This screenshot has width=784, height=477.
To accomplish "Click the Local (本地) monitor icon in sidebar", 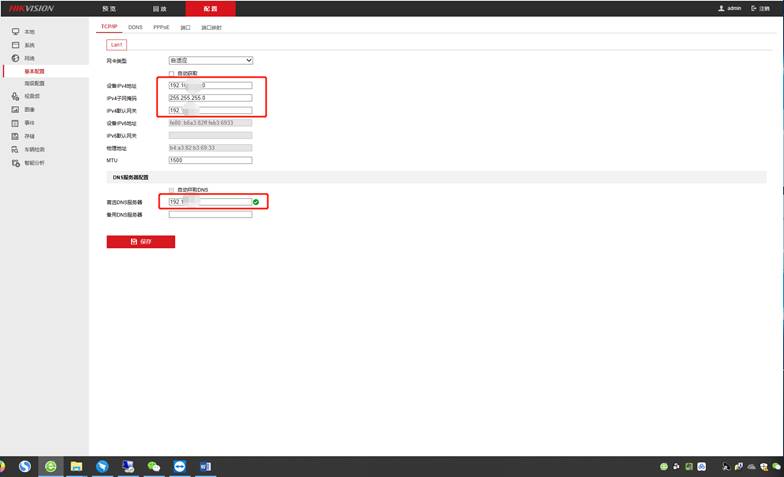I will (15, 32).
